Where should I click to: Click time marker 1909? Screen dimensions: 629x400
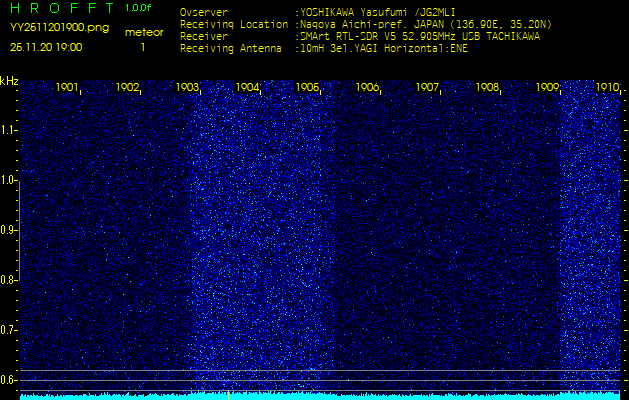548,87
